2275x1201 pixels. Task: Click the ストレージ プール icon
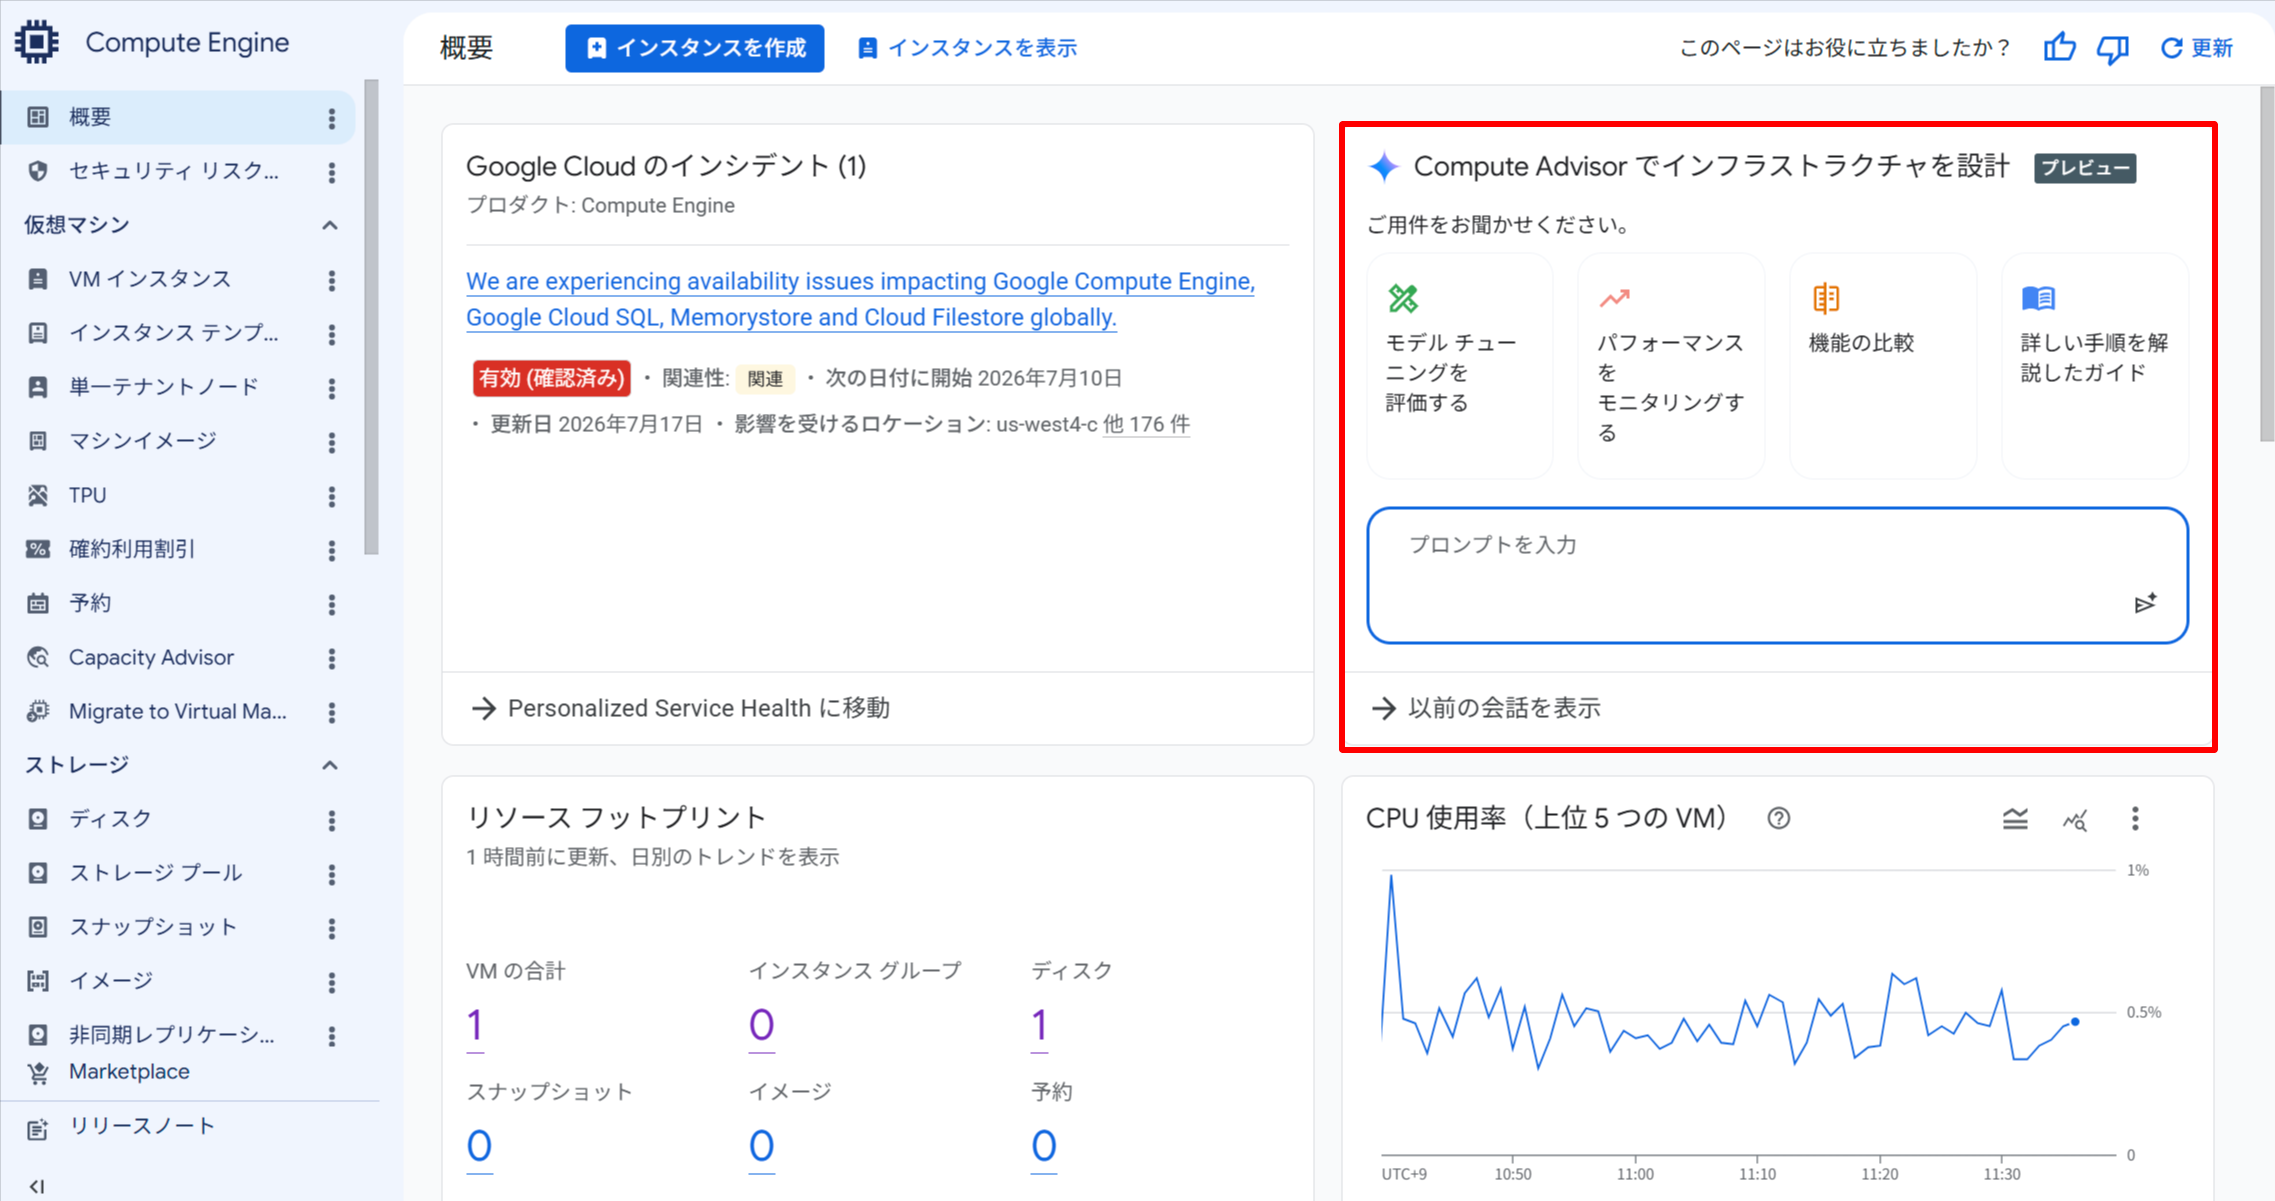coord(38,873)
